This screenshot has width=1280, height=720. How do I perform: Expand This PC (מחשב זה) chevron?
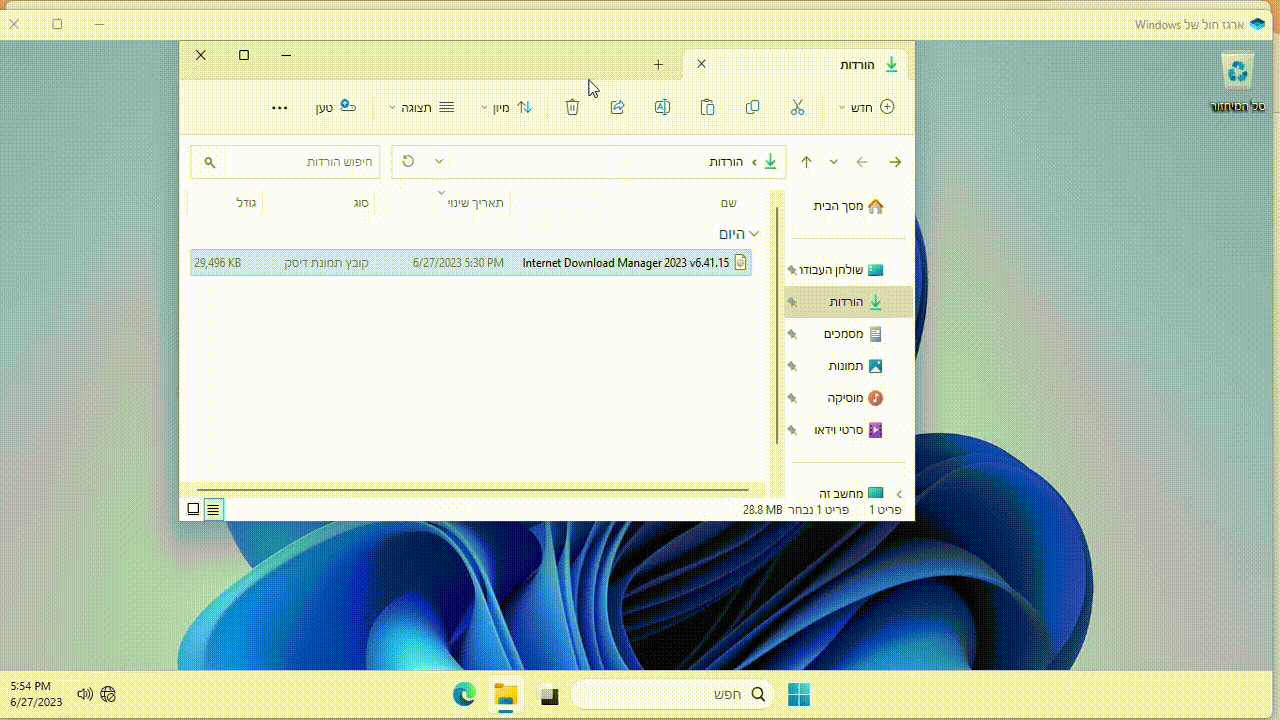[899, 493]
